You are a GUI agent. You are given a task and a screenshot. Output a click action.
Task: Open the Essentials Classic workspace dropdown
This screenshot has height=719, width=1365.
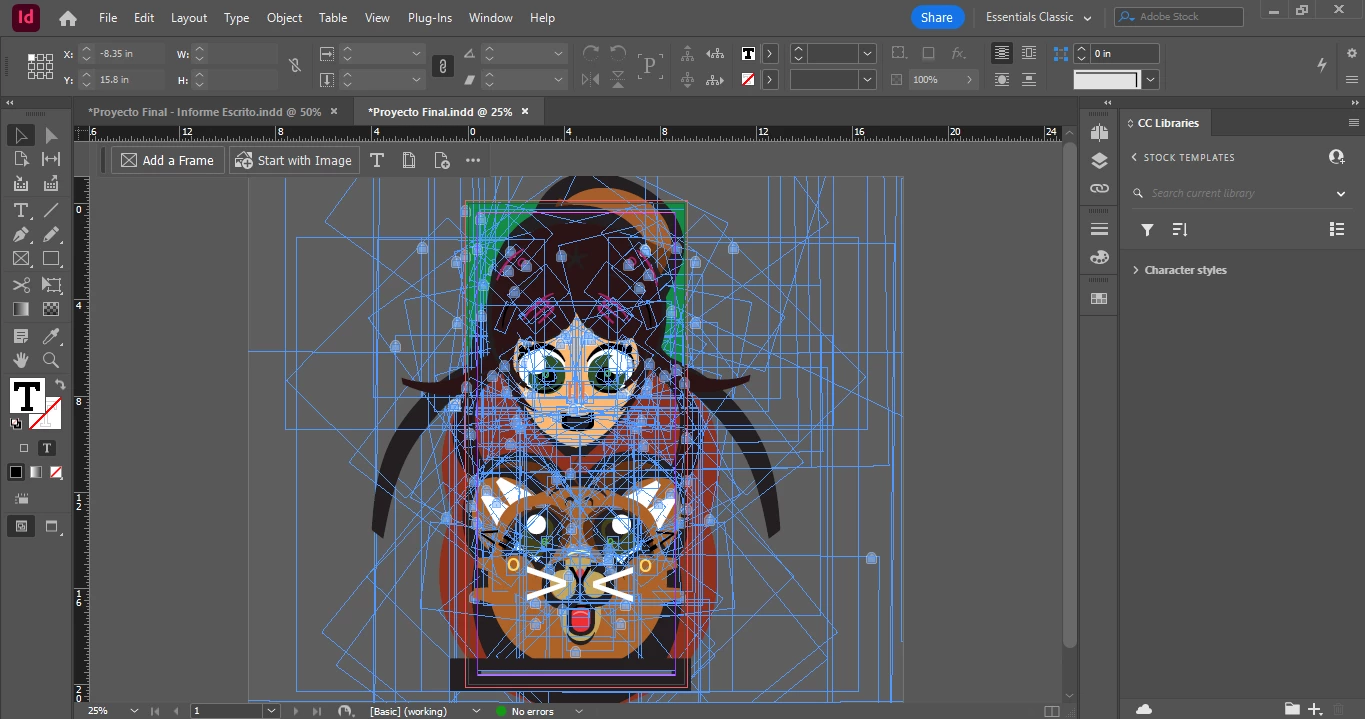1039,17
